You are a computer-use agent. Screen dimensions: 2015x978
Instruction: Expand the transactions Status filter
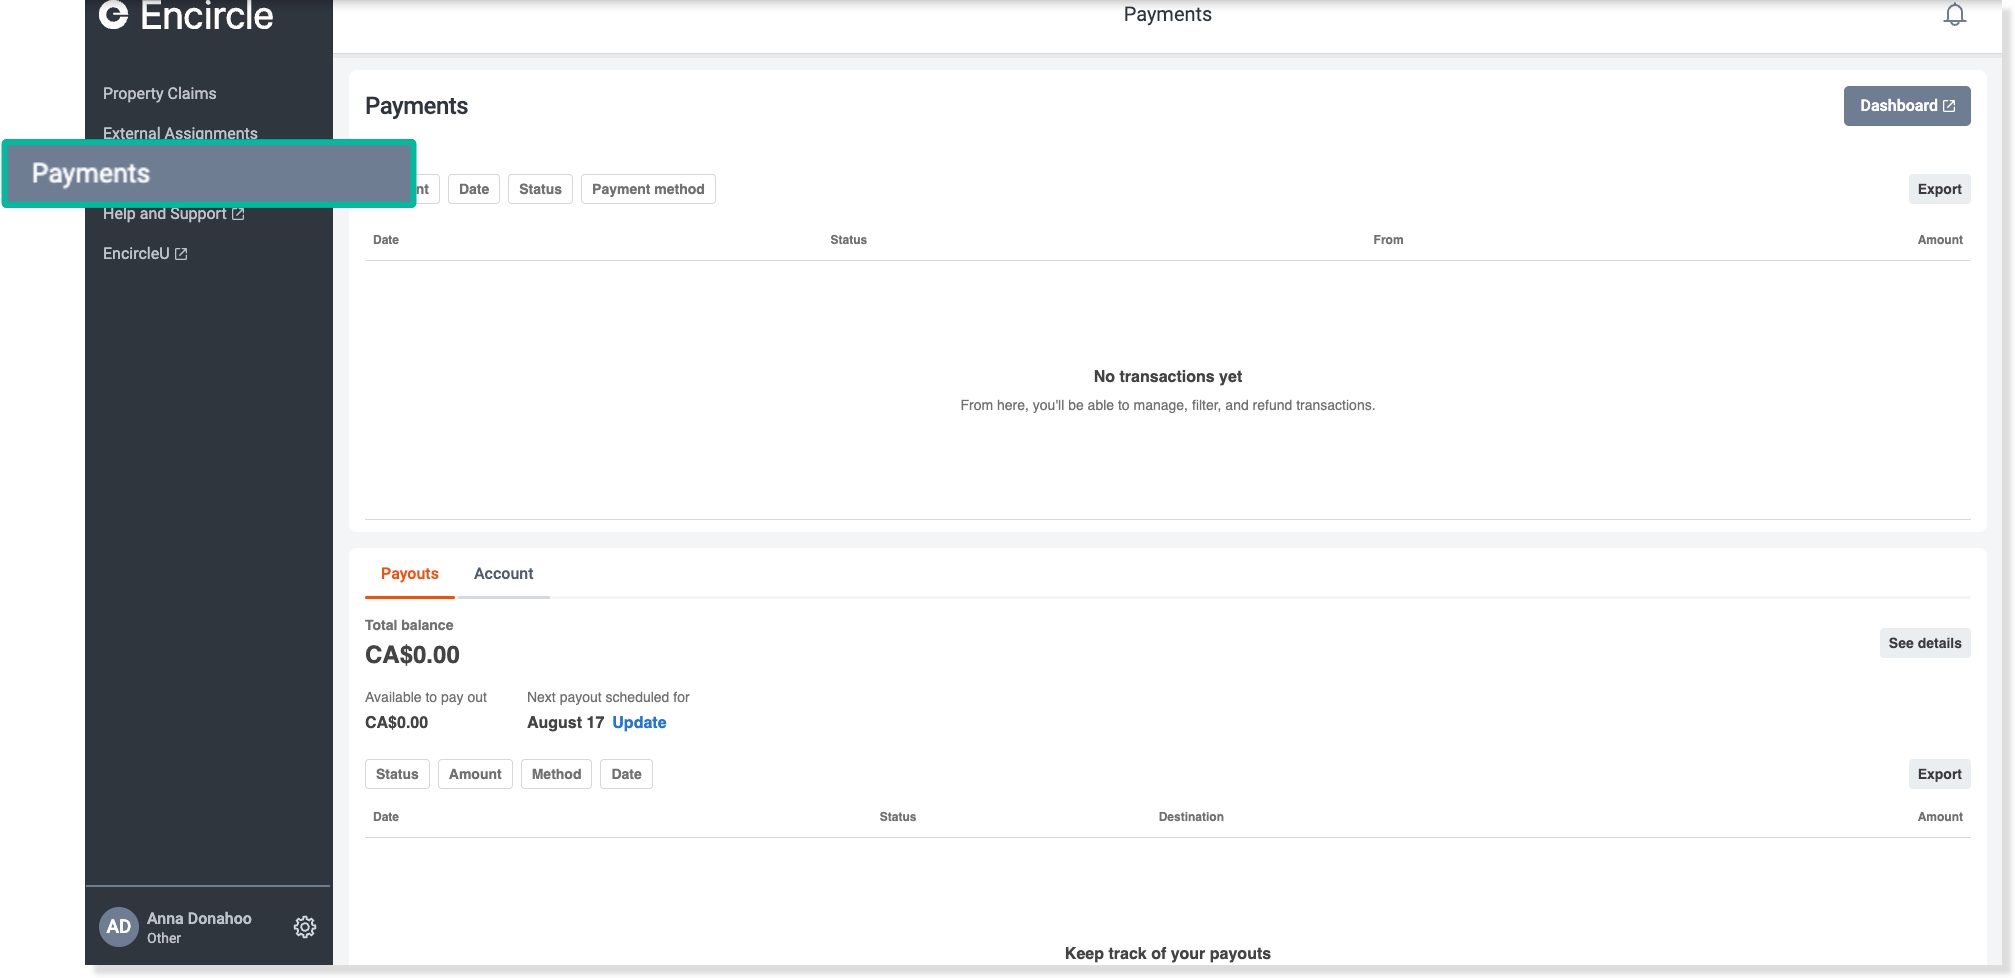[540, 189]
